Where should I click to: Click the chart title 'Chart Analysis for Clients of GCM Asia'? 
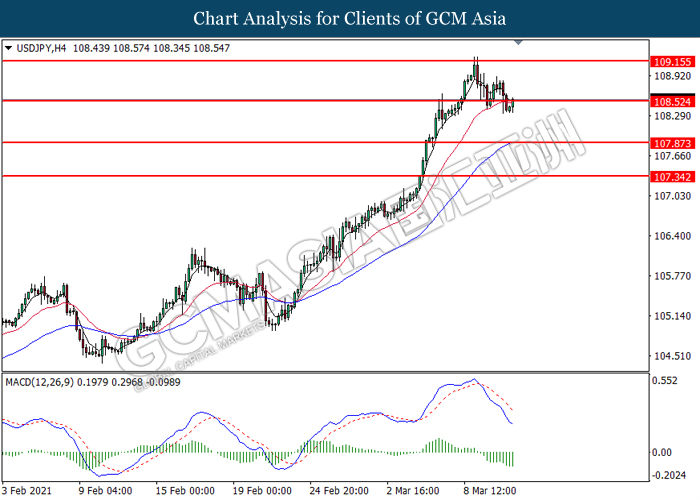click(x=350, y=18)
